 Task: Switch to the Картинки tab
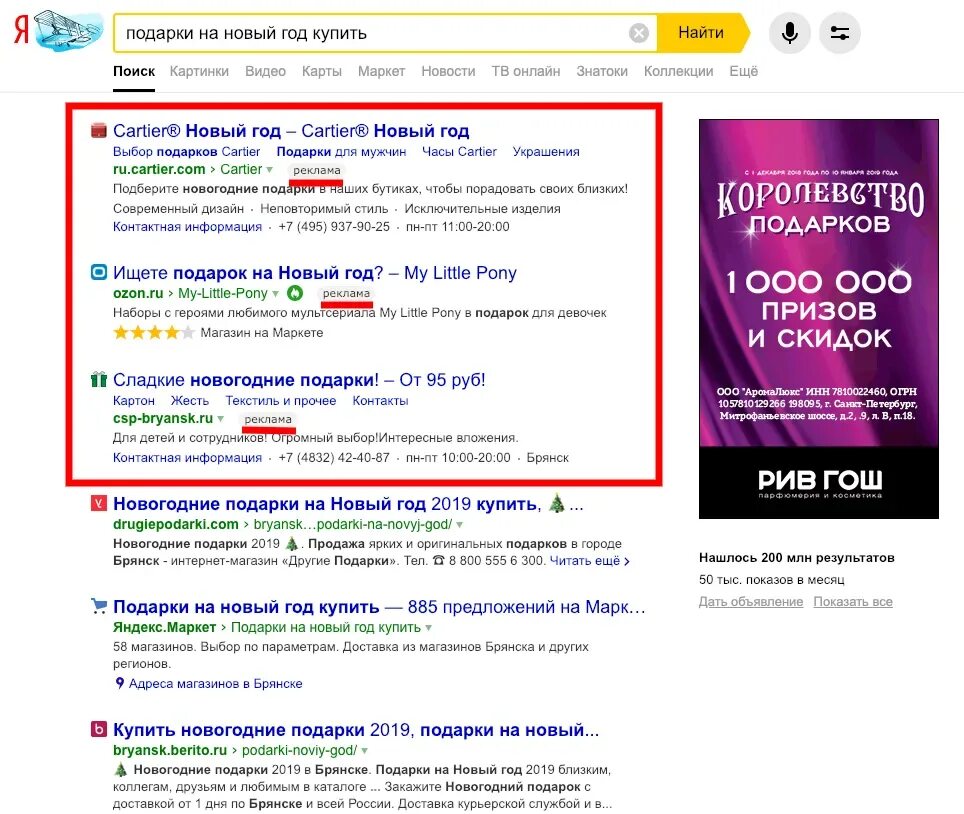199,71
